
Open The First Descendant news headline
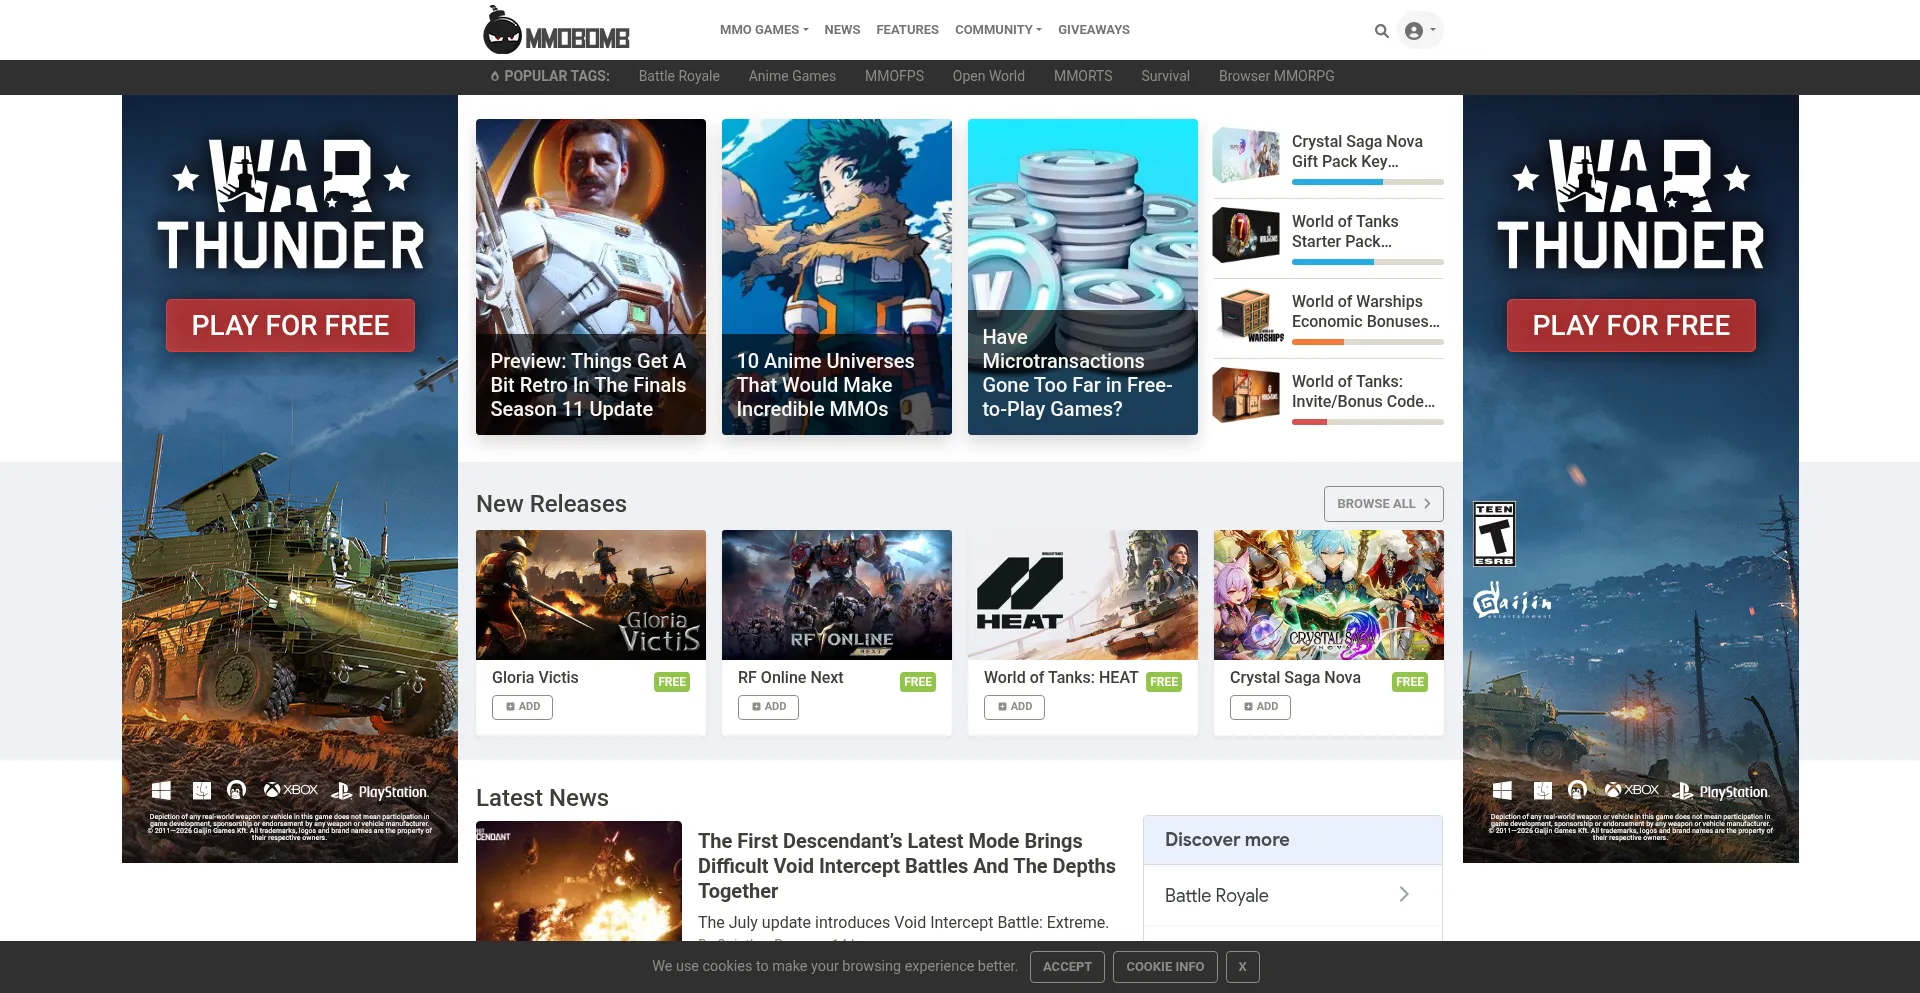coord(907,866)
